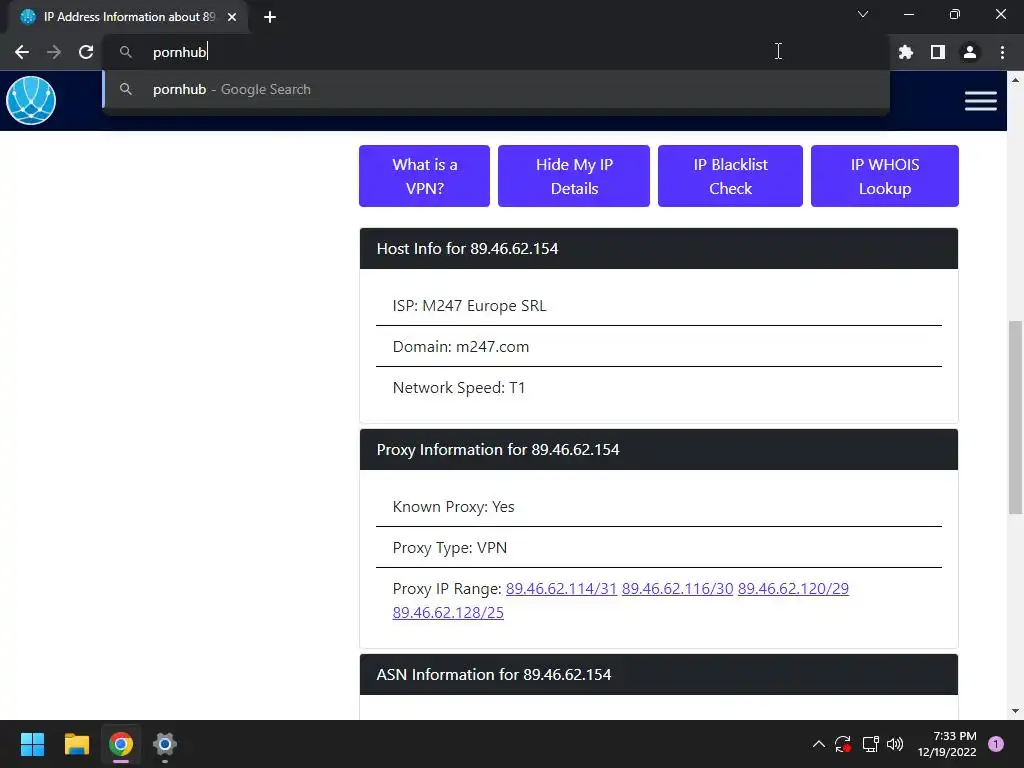The height and width of the screenshot is (768, 1024).
Task: Open a new browser tab
Action: [x=270, y=17]
